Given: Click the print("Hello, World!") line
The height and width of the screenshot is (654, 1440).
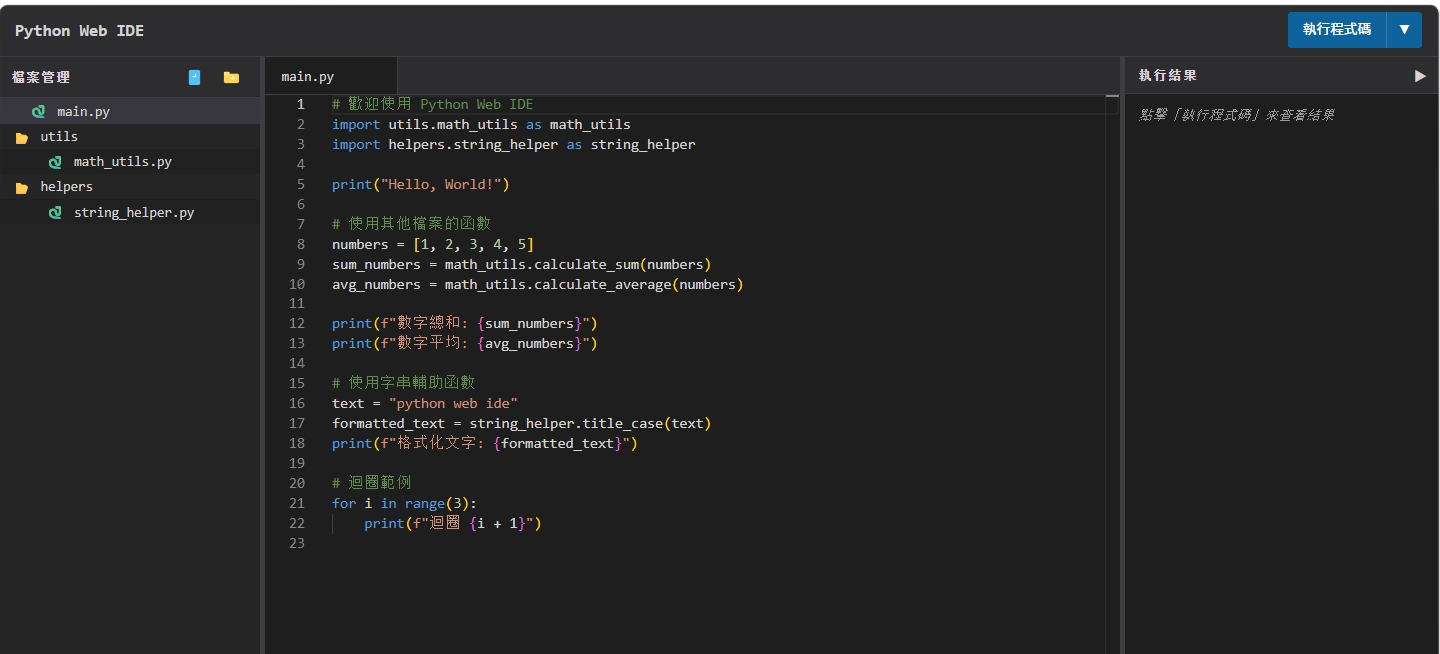Looking at the screenshot, I should click(421, 184).
